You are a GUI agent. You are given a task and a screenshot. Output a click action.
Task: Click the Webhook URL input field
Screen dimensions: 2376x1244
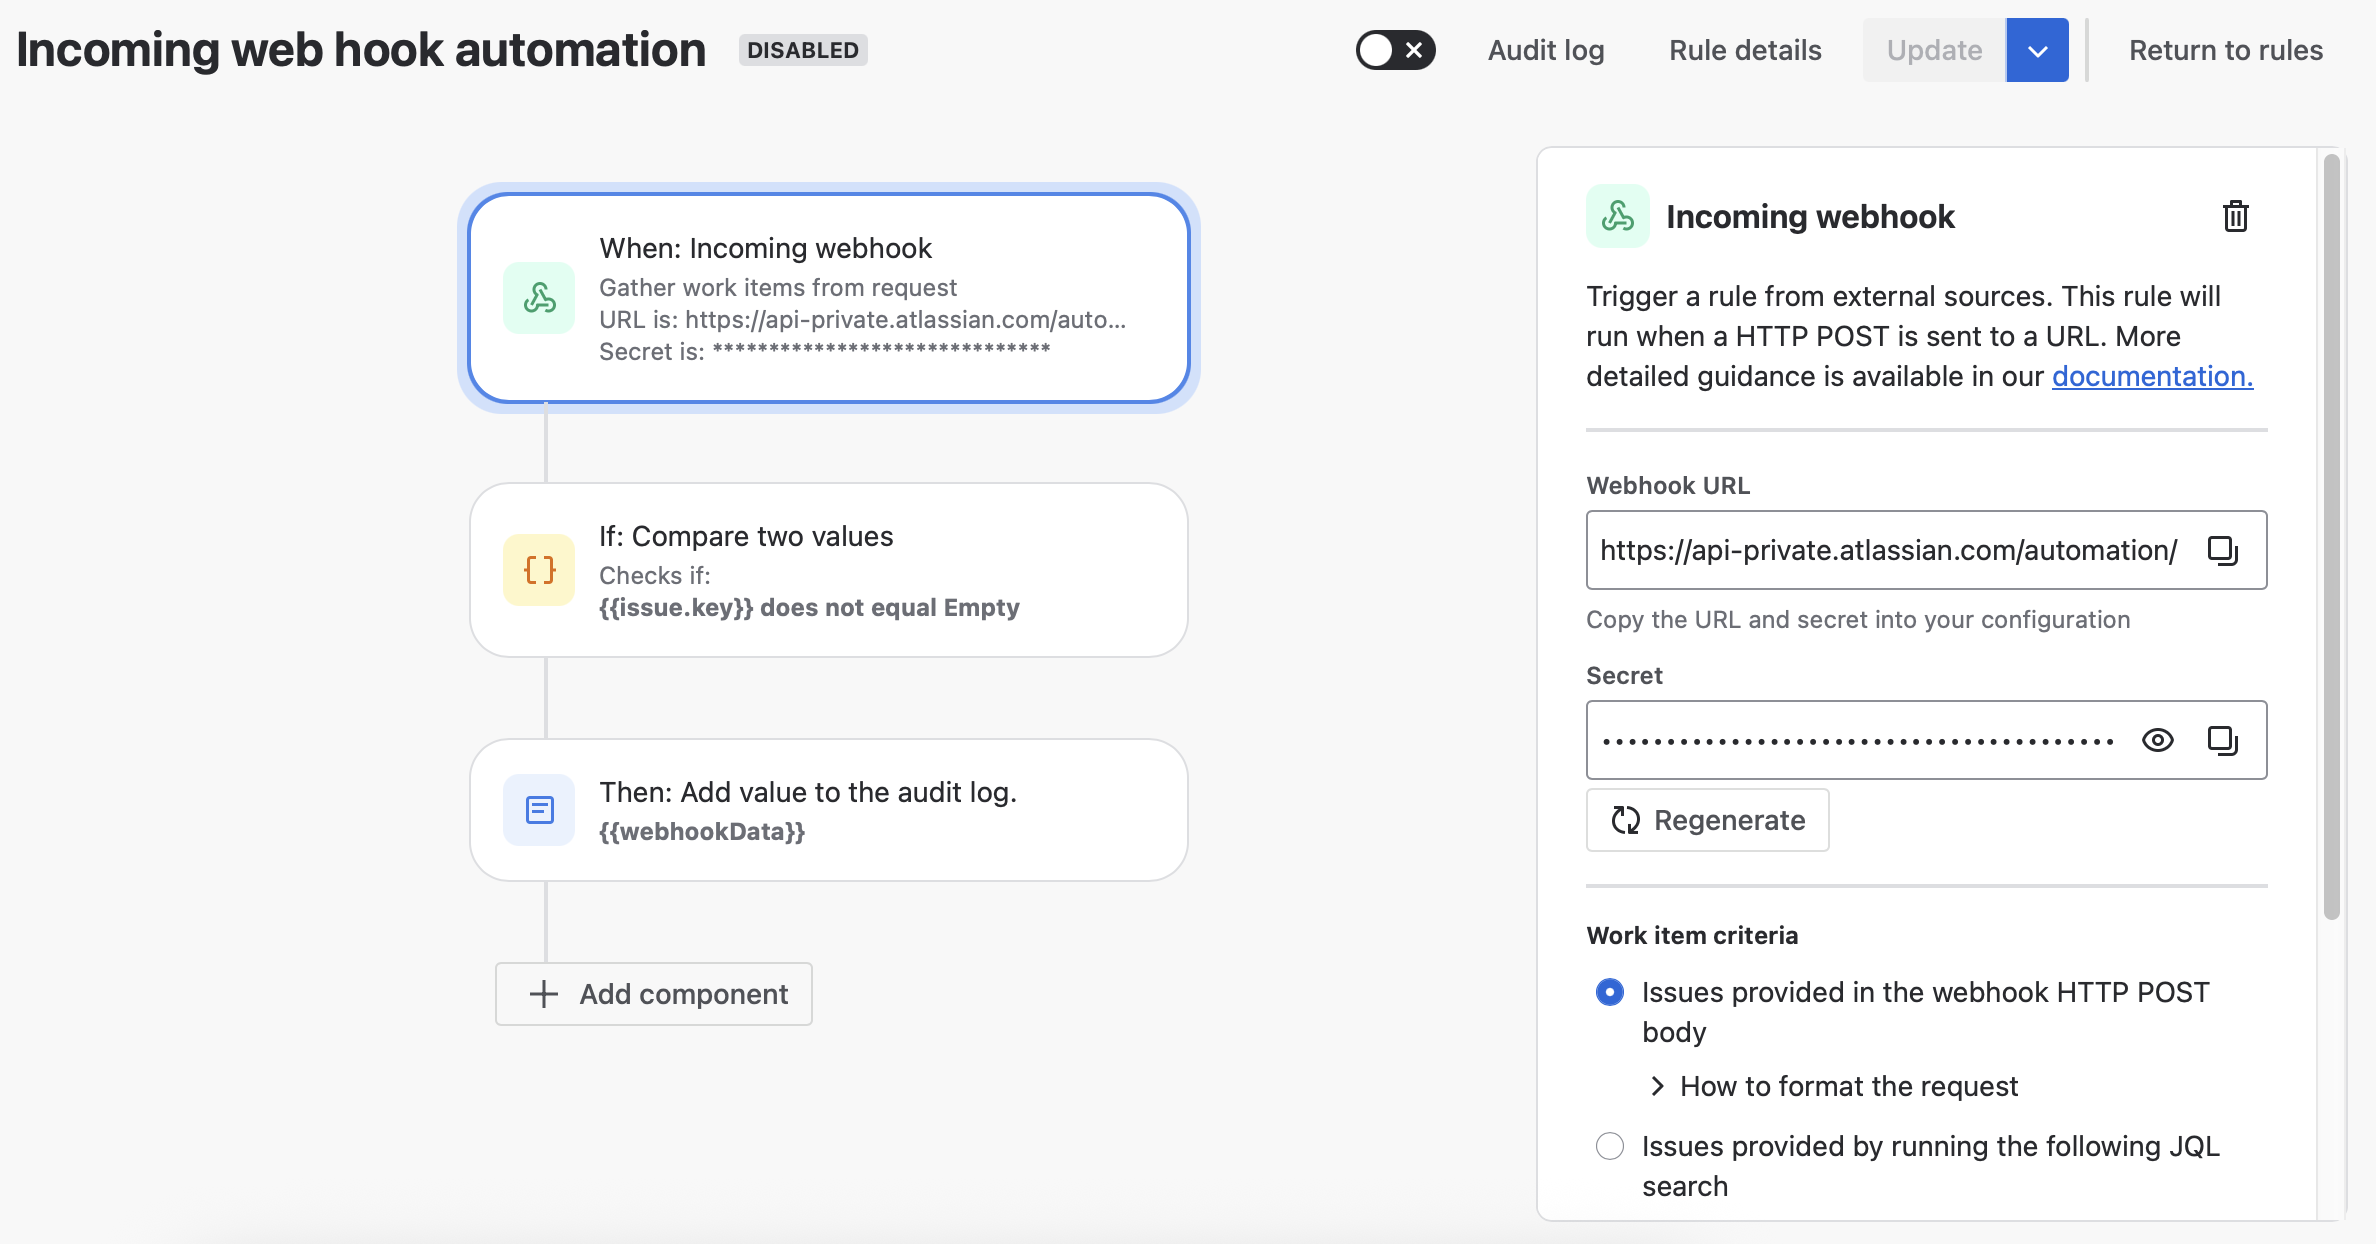point(1926,550)
